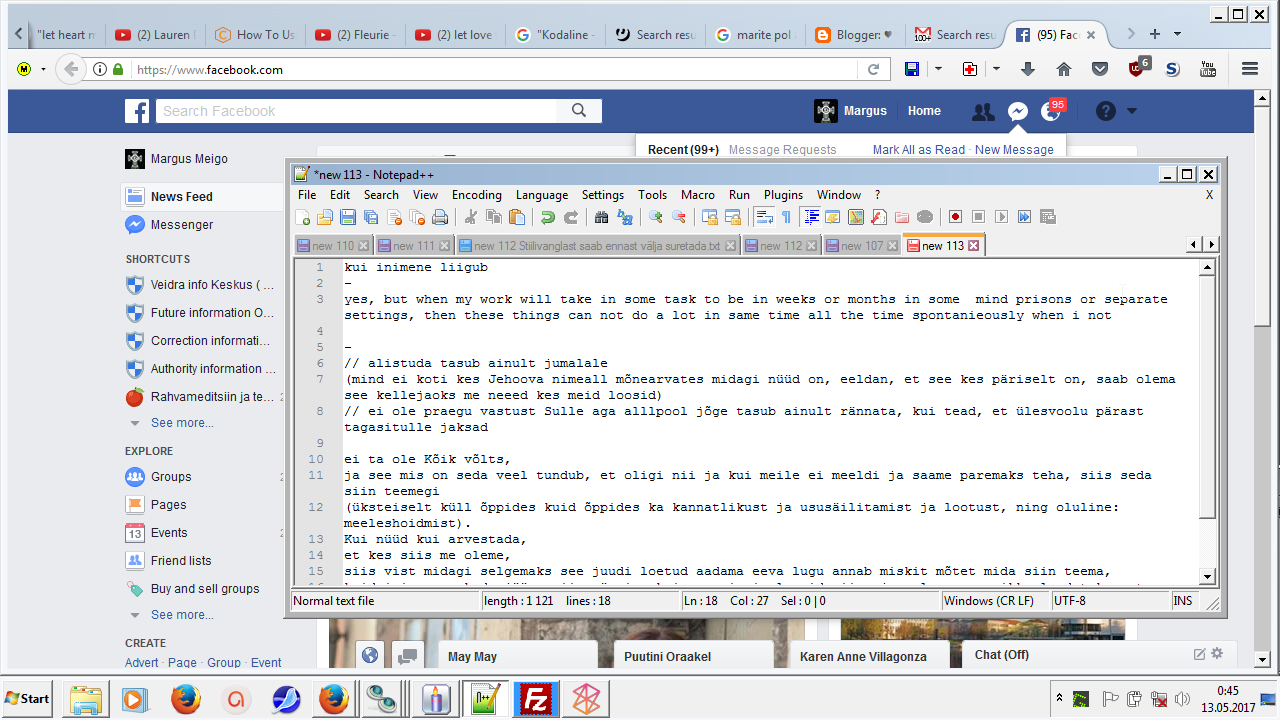This screenshot has height=720, width=1280.
Task: Click the Save icon in Notepad++ toolbar
Action: [x=348, y=217]
